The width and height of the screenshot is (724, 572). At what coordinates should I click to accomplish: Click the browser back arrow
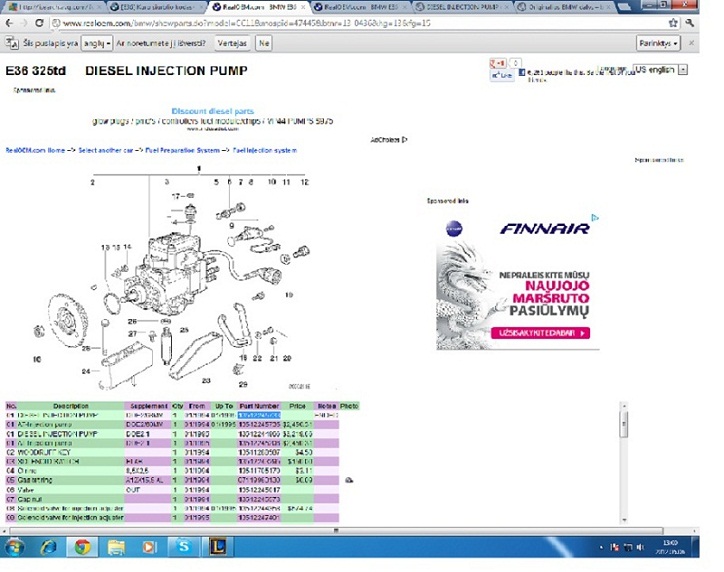[9, 23]
